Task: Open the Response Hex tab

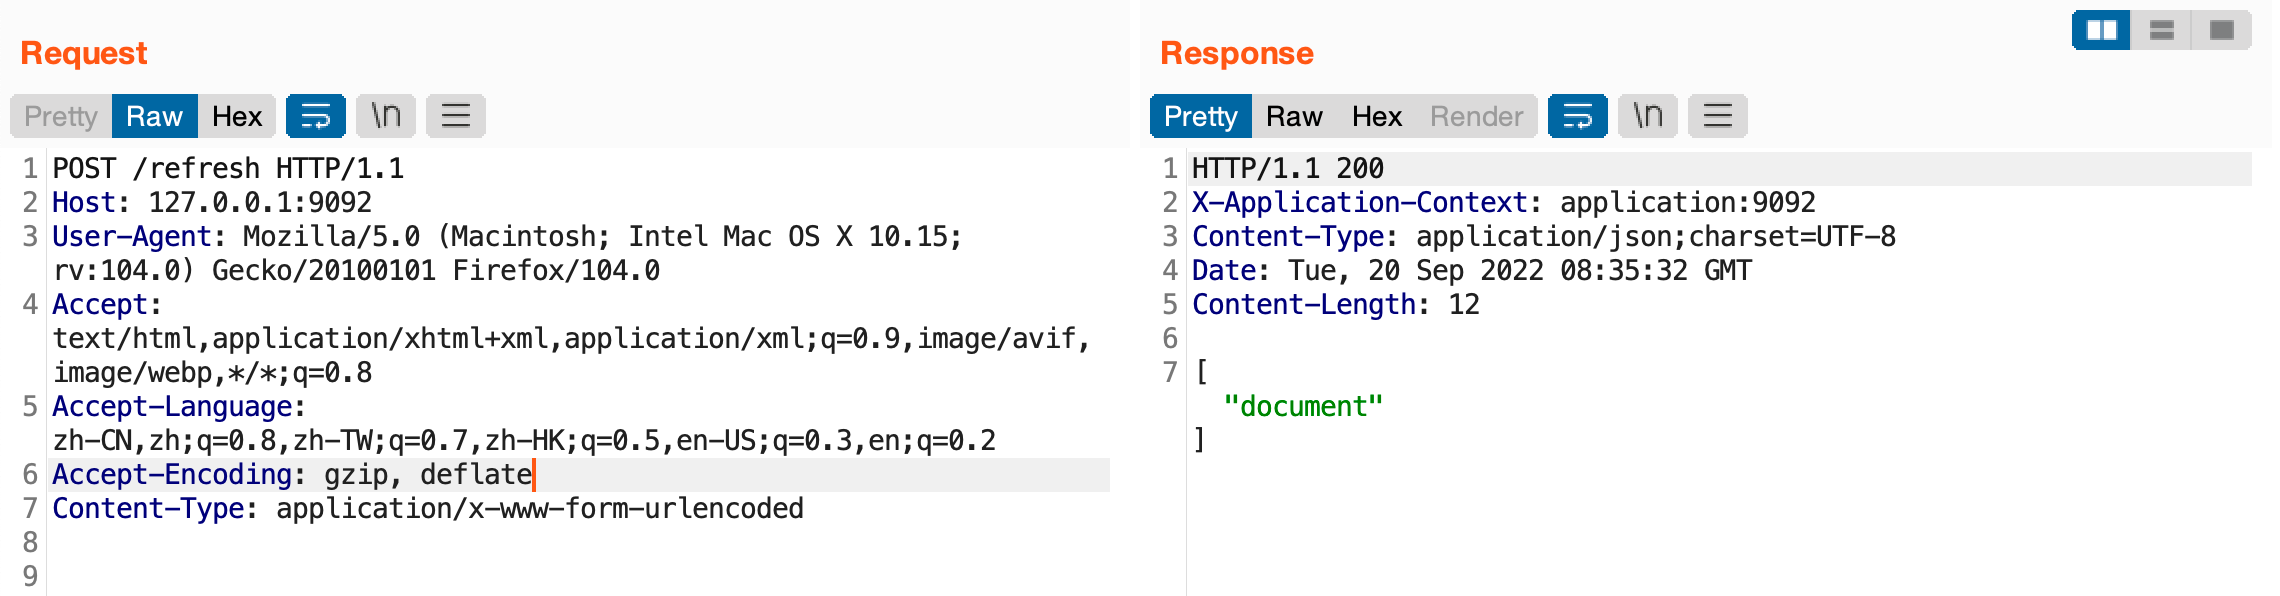Action: (x=1377, y=116)
